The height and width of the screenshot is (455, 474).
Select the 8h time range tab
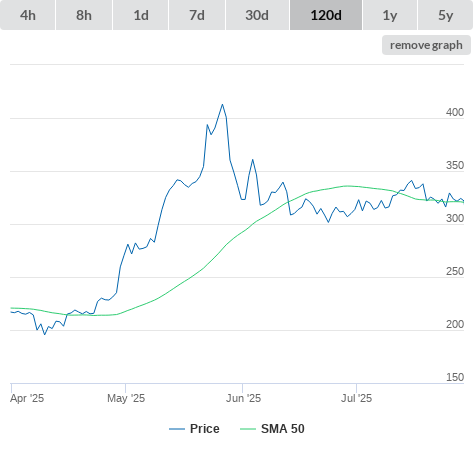pos(84,15)
